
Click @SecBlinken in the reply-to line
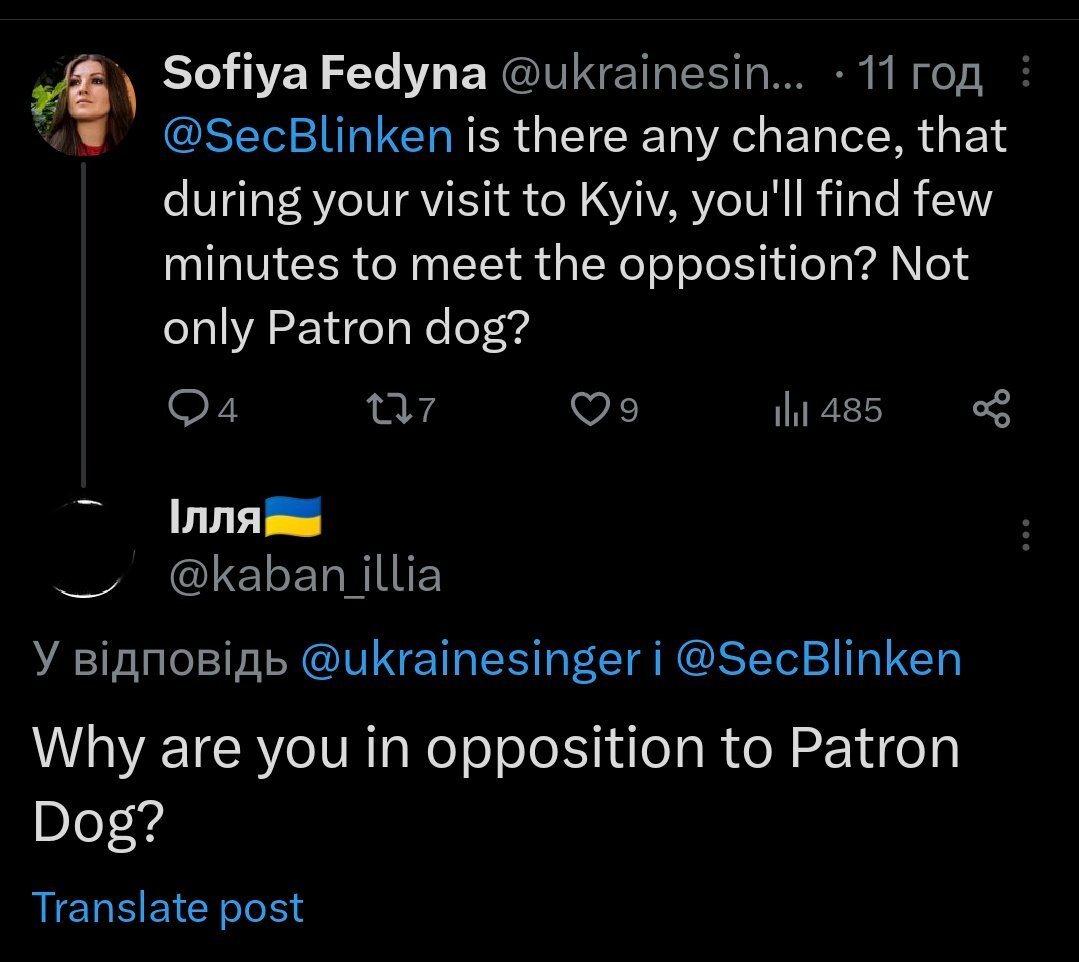pos(818,659)
